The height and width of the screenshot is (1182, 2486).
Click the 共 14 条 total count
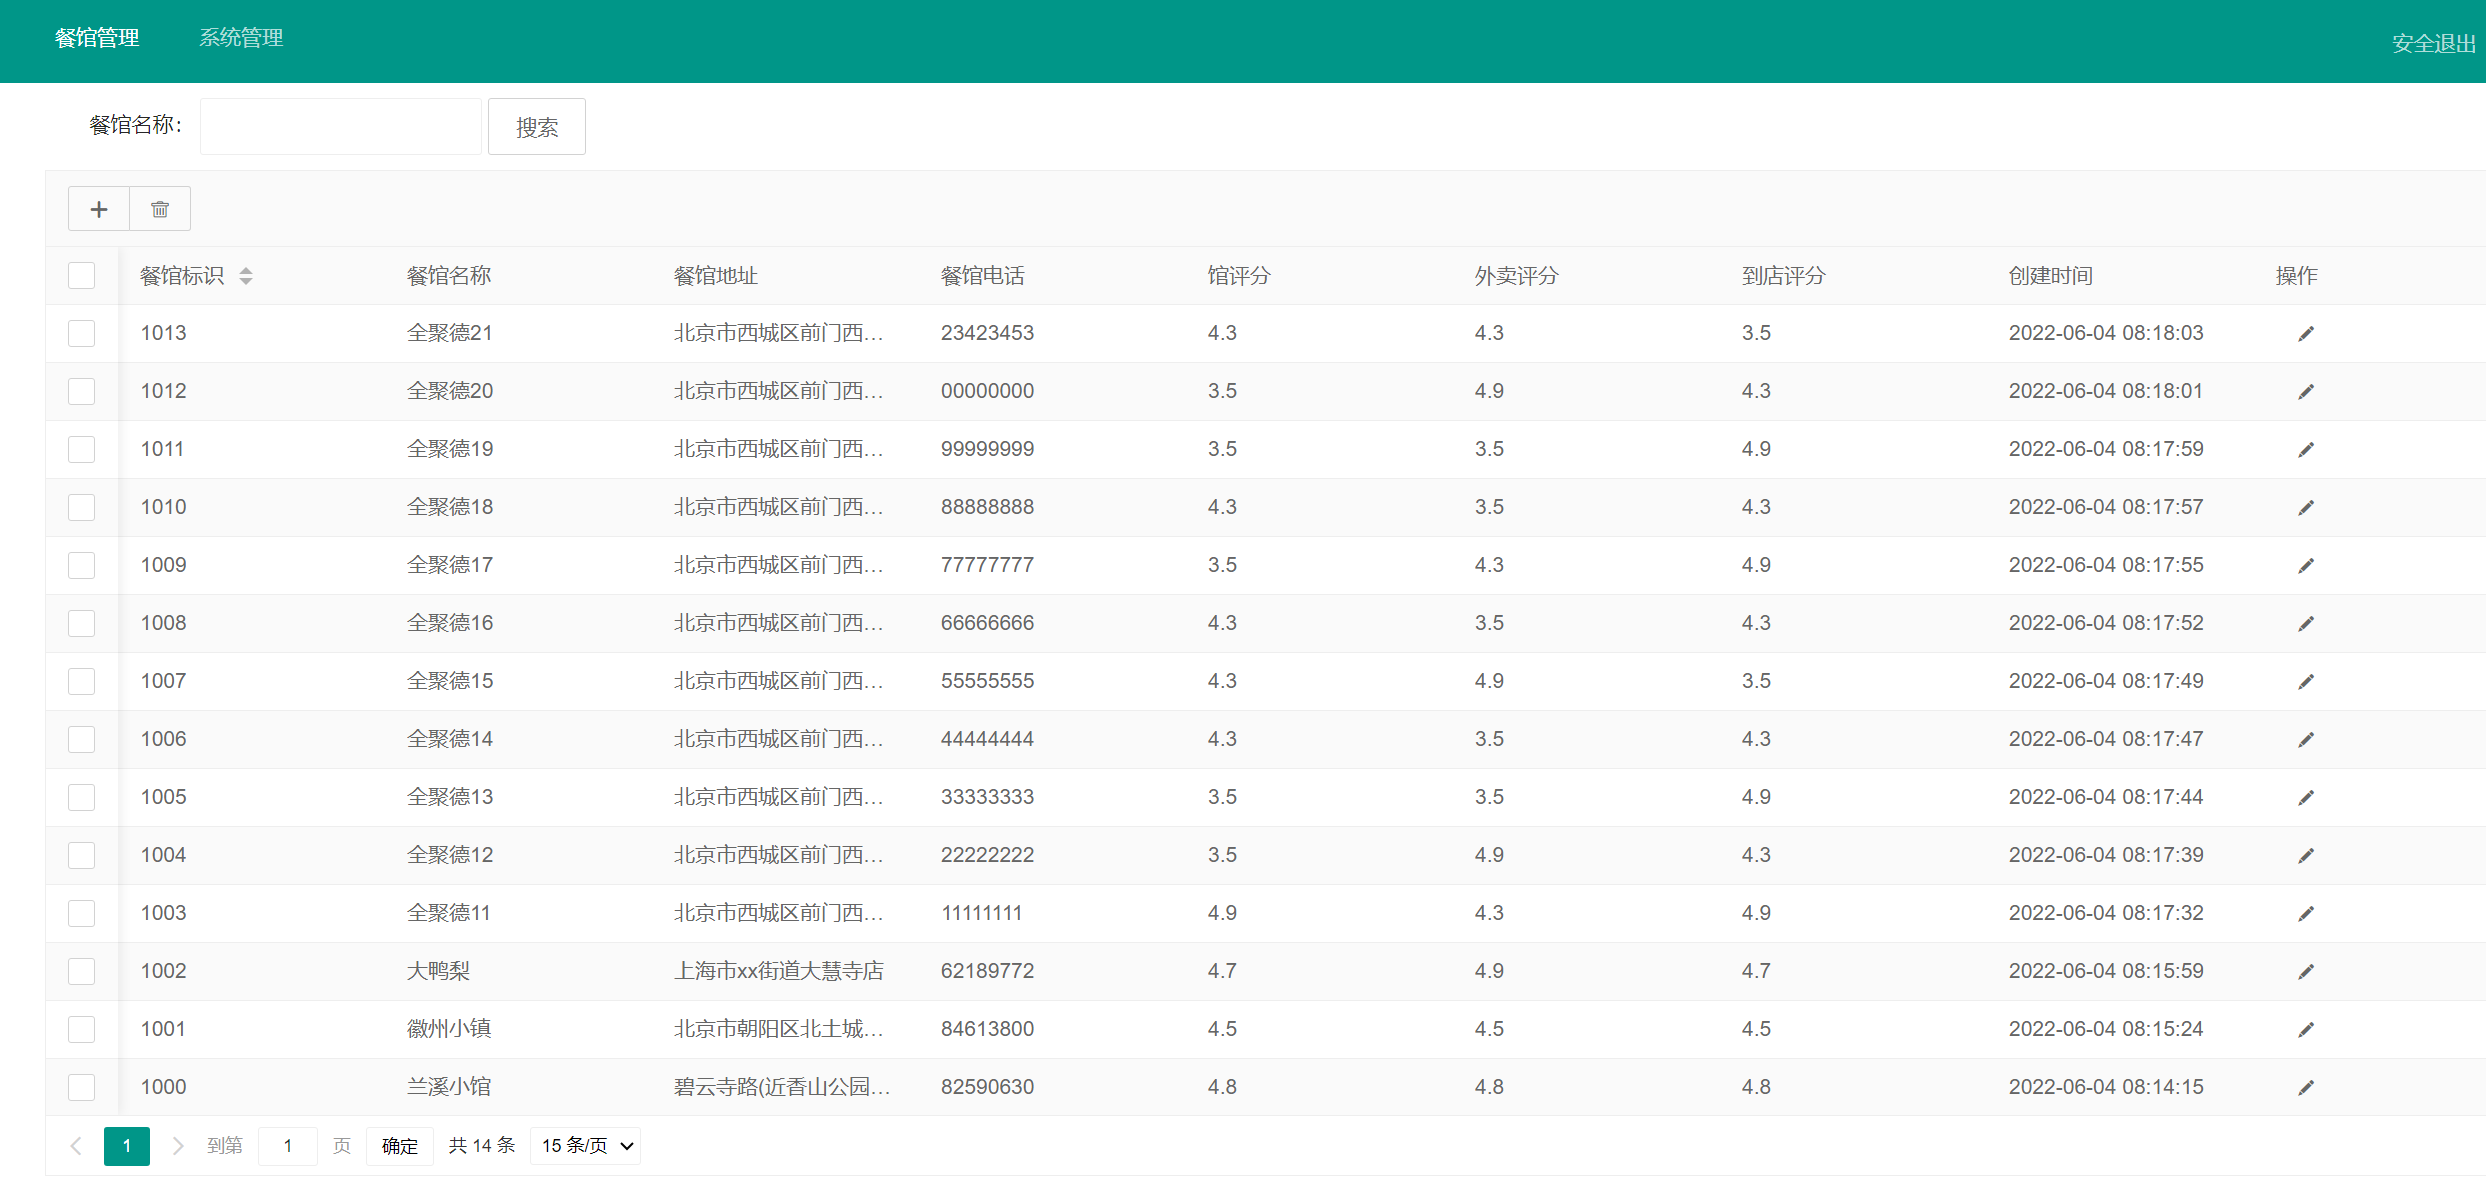tap(482, 1146)
